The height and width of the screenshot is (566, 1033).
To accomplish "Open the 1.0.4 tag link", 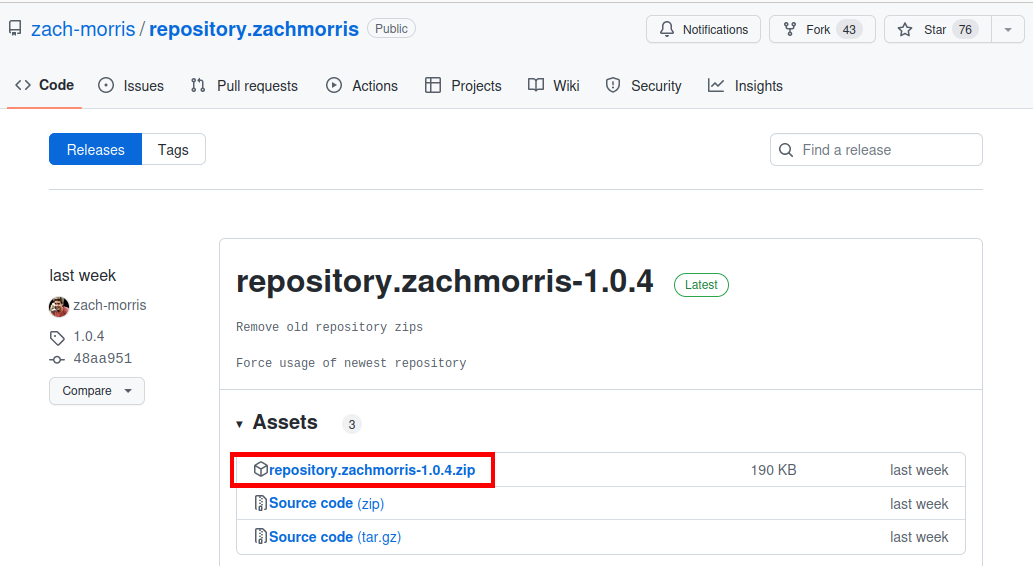I will click(89, 336).
